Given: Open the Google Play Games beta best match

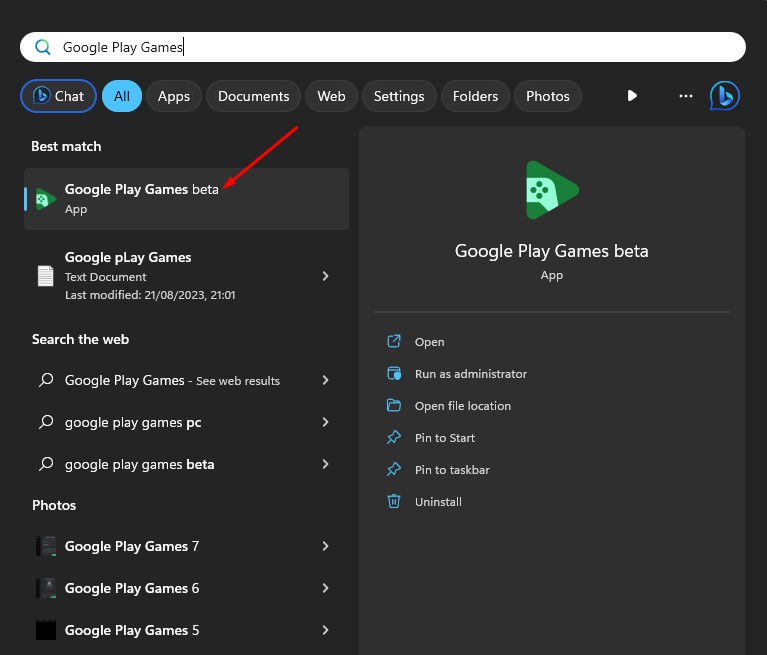Looking at the screenshot, I should tap(186, 199).
